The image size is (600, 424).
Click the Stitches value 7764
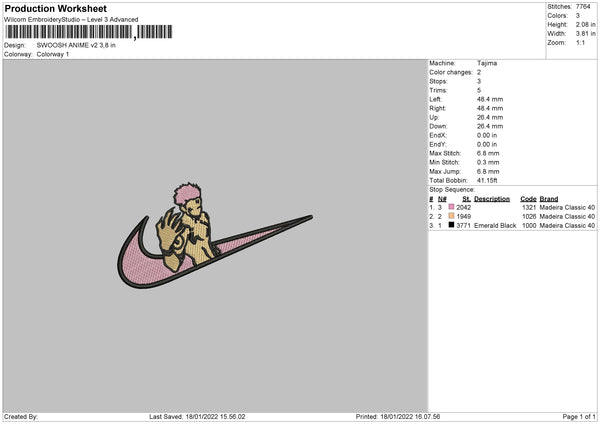[583, 7]
